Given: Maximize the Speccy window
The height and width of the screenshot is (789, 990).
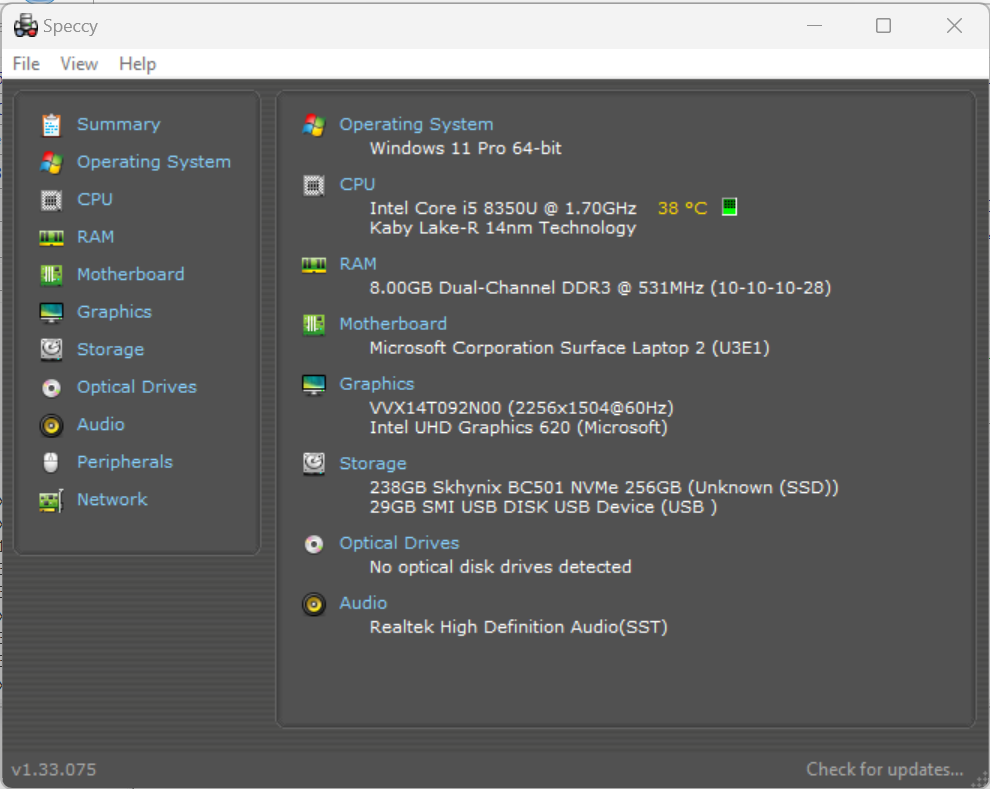Looking at the screenshot, I should [x=883, y=26].
